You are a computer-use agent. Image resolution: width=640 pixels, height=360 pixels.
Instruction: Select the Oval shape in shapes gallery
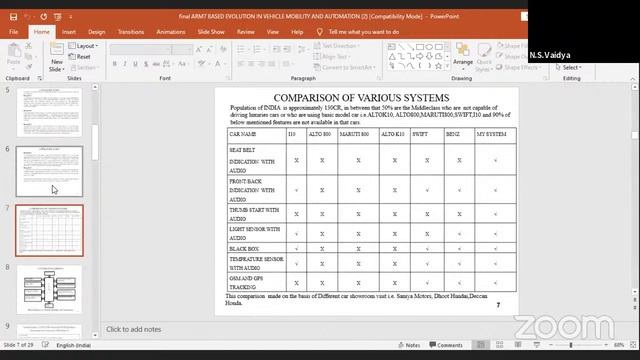tap(429, 47)
